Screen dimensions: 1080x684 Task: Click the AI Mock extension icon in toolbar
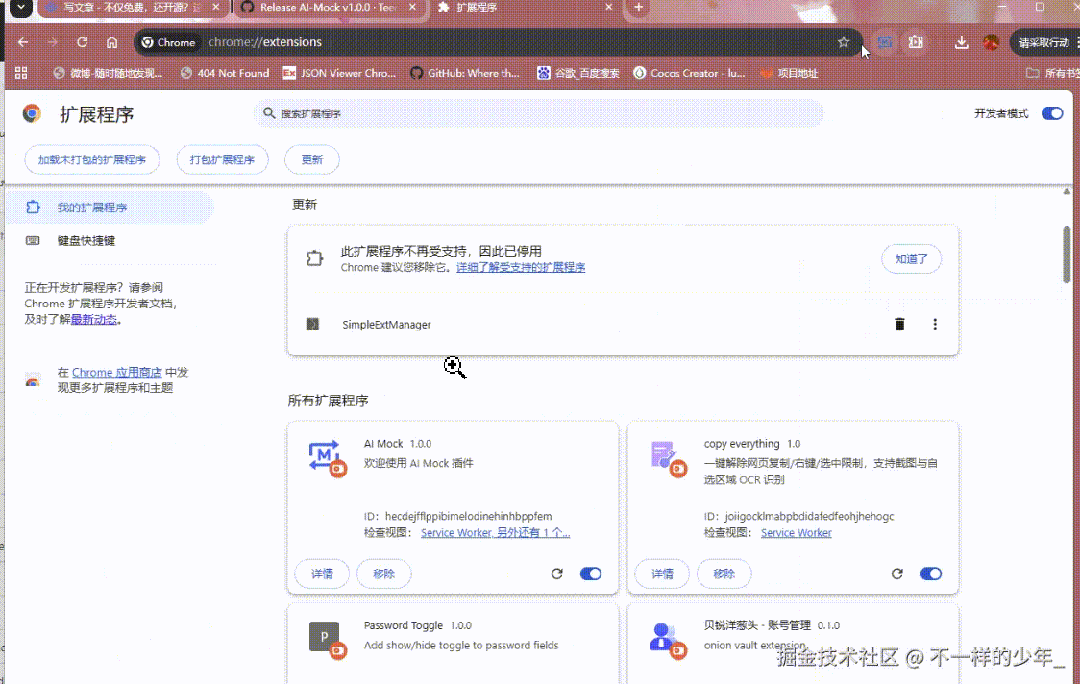(885, 43)
